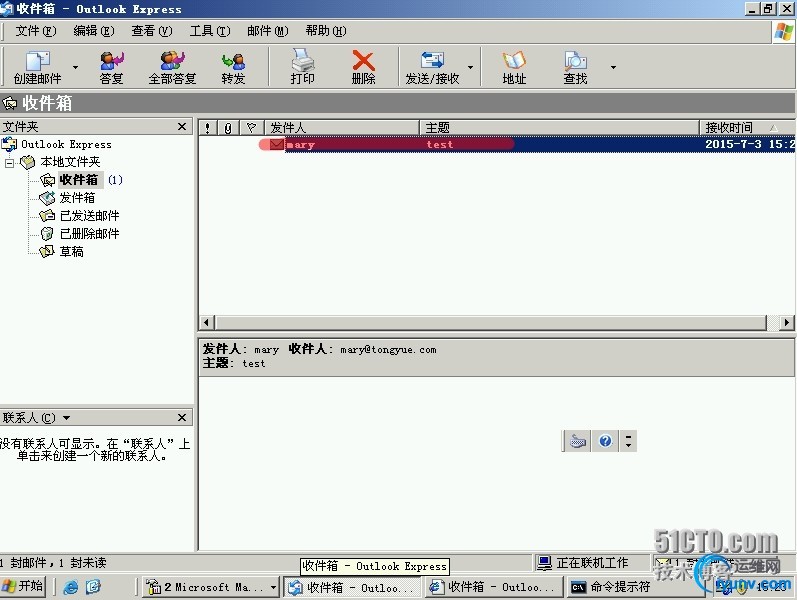The width and height of the screenshot is (797, 600).
Task: Select the Outlook Express root tree item
Action: pyautogui.click(x=66, y=144)
